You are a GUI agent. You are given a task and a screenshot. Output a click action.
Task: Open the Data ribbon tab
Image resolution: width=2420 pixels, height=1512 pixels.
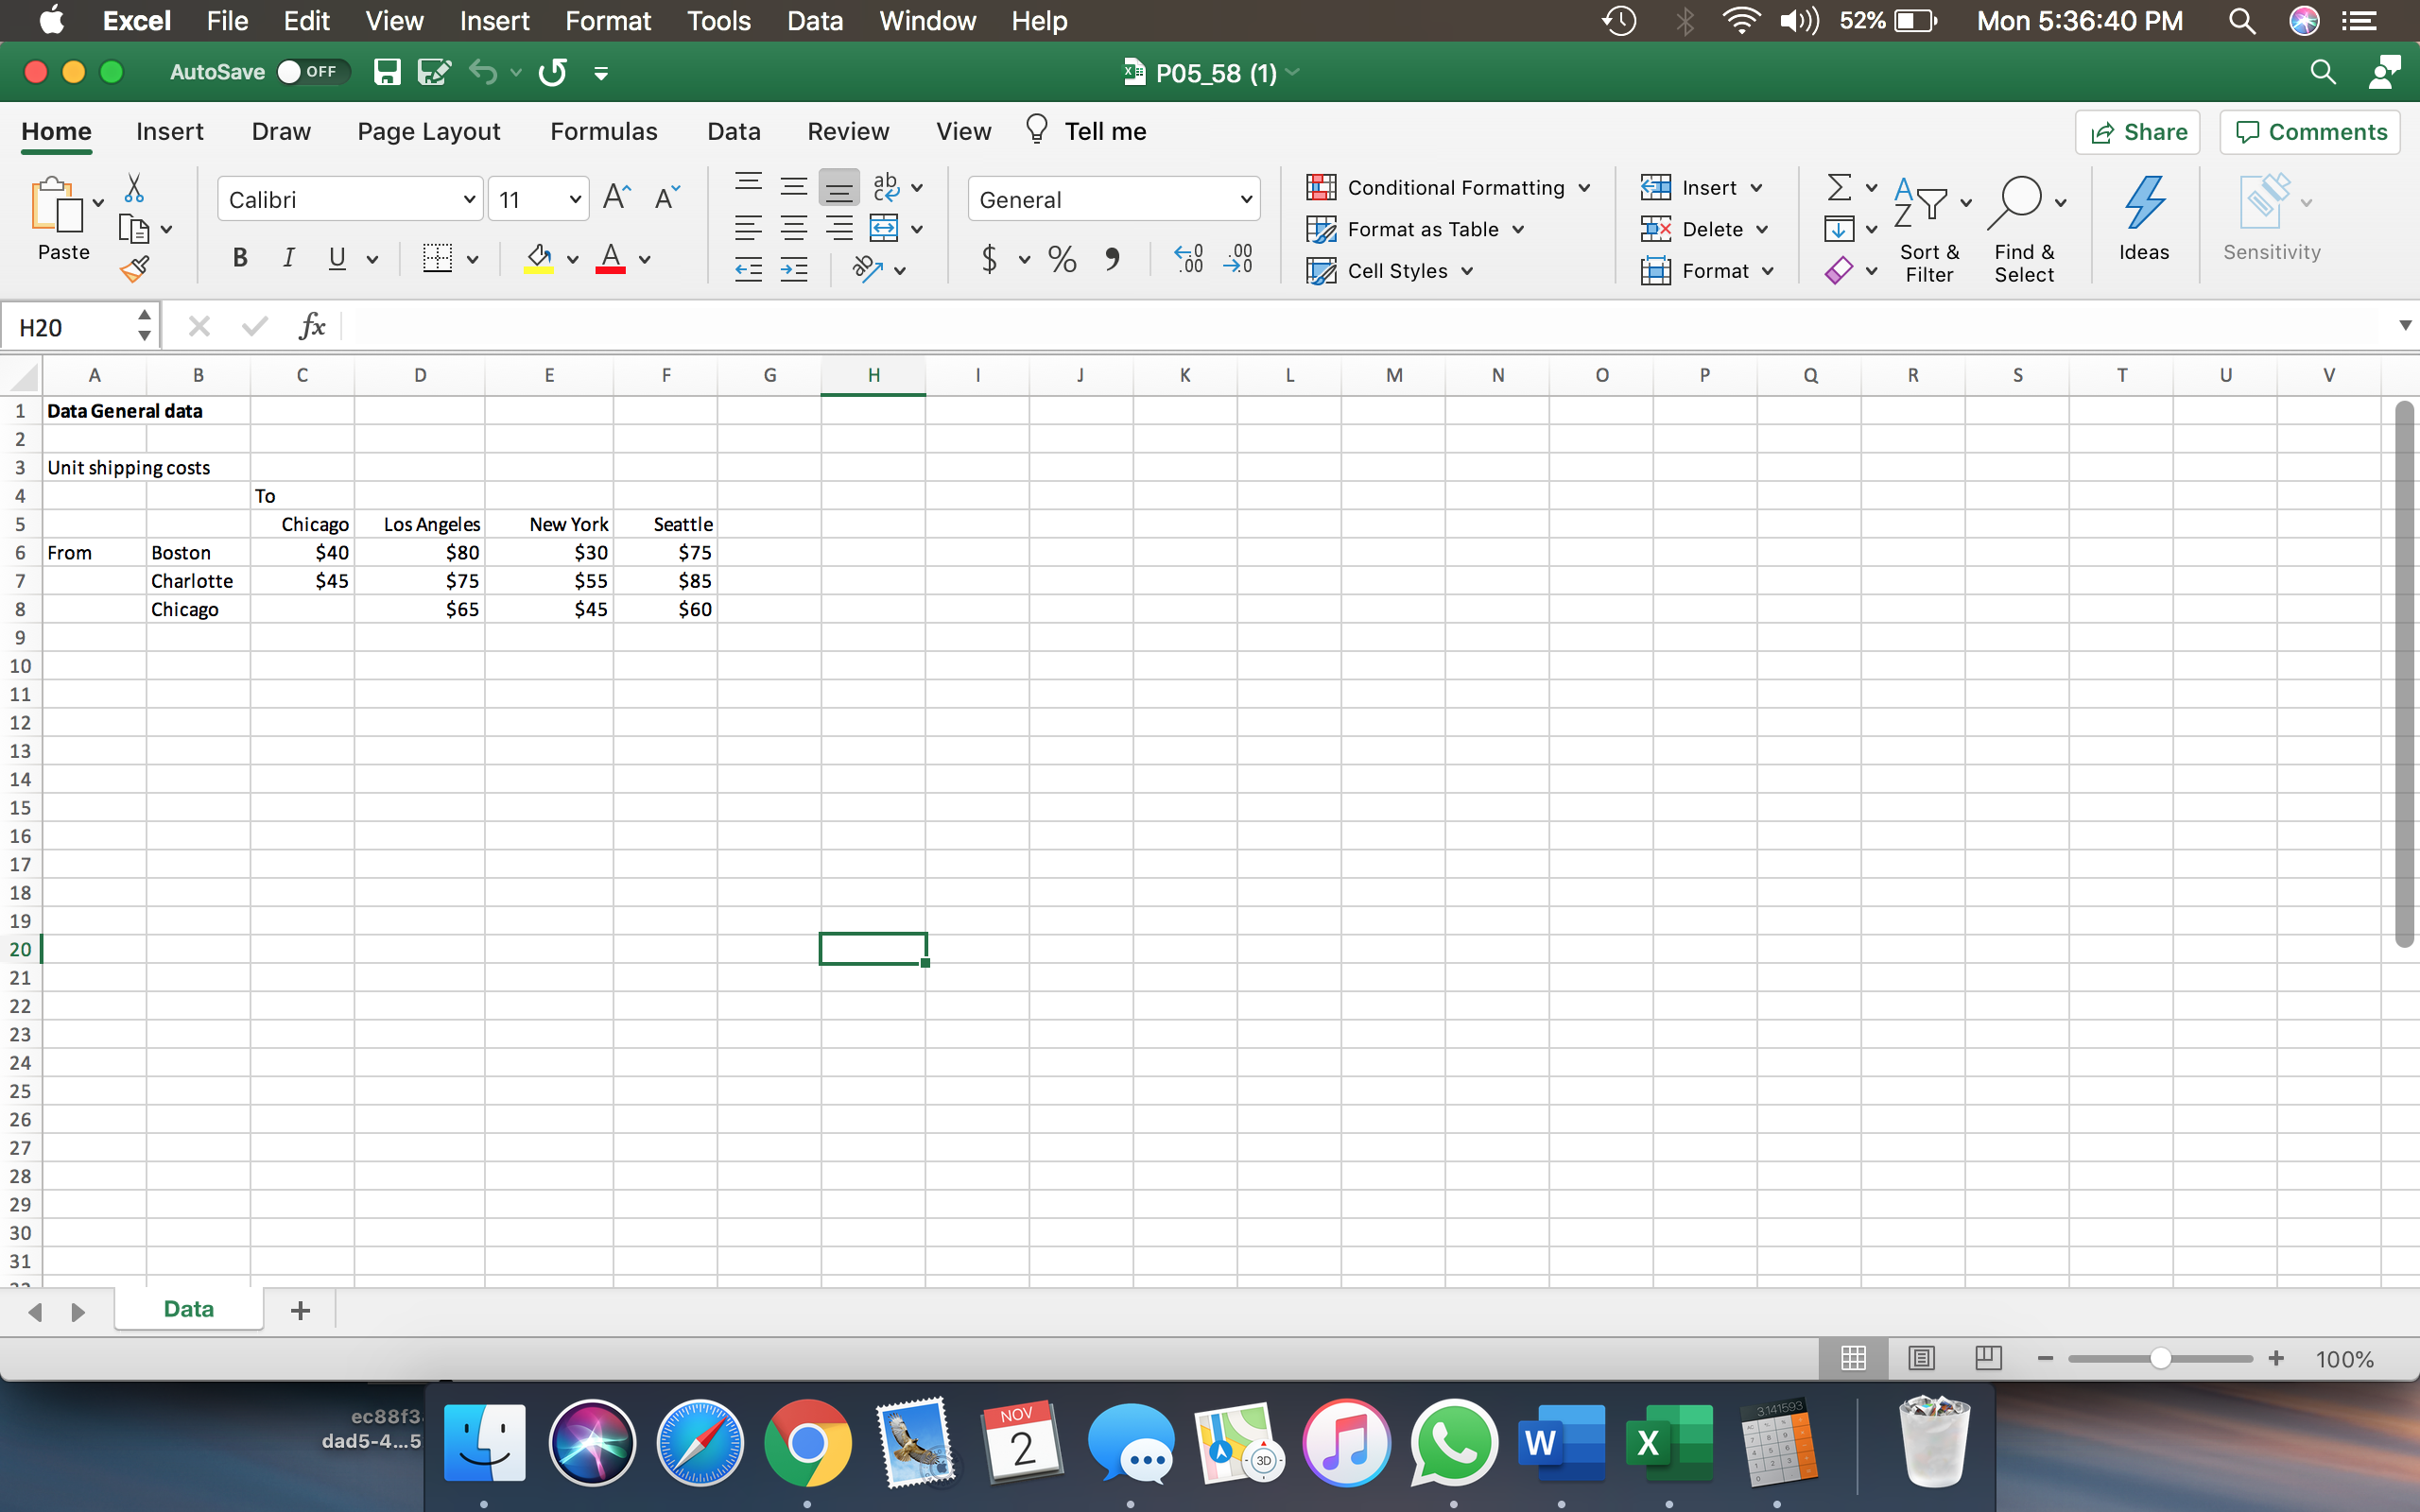coord(734,130)
